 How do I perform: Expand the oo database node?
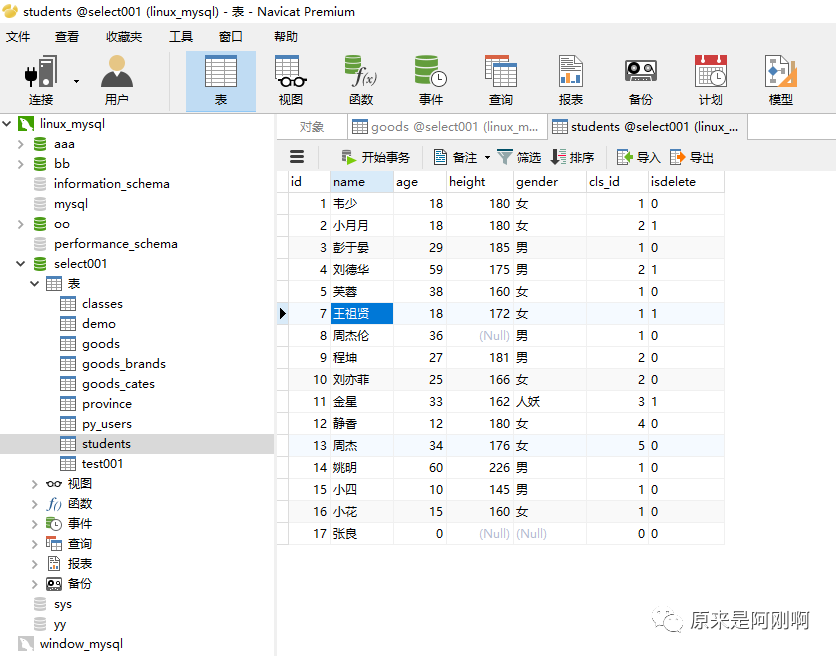pos(21,224)
